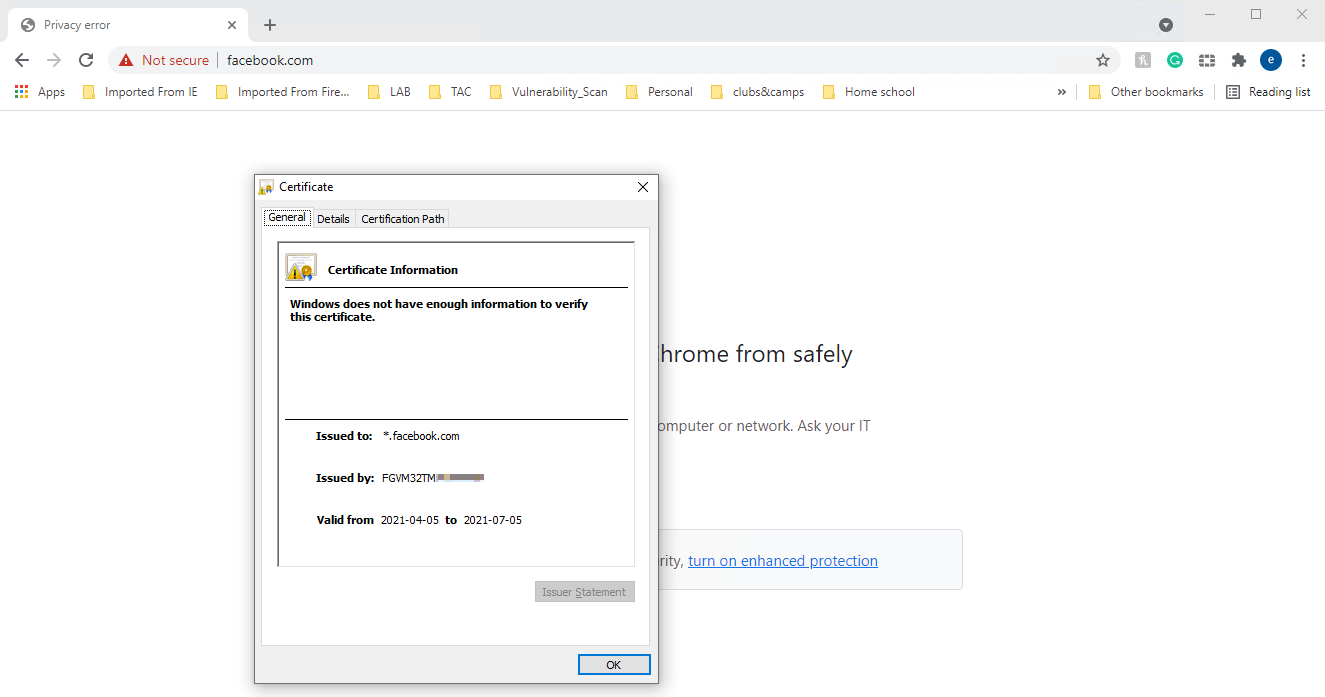Open the Google Apps launcher grid
The height and width of the screenshot is (697, 1325).
(21, 91)
